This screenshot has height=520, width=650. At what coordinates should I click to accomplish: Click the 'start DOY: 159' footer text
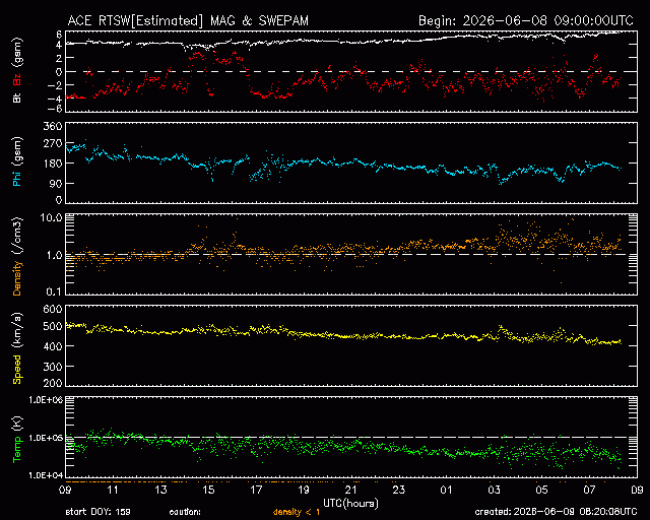[x=98, y=512]
